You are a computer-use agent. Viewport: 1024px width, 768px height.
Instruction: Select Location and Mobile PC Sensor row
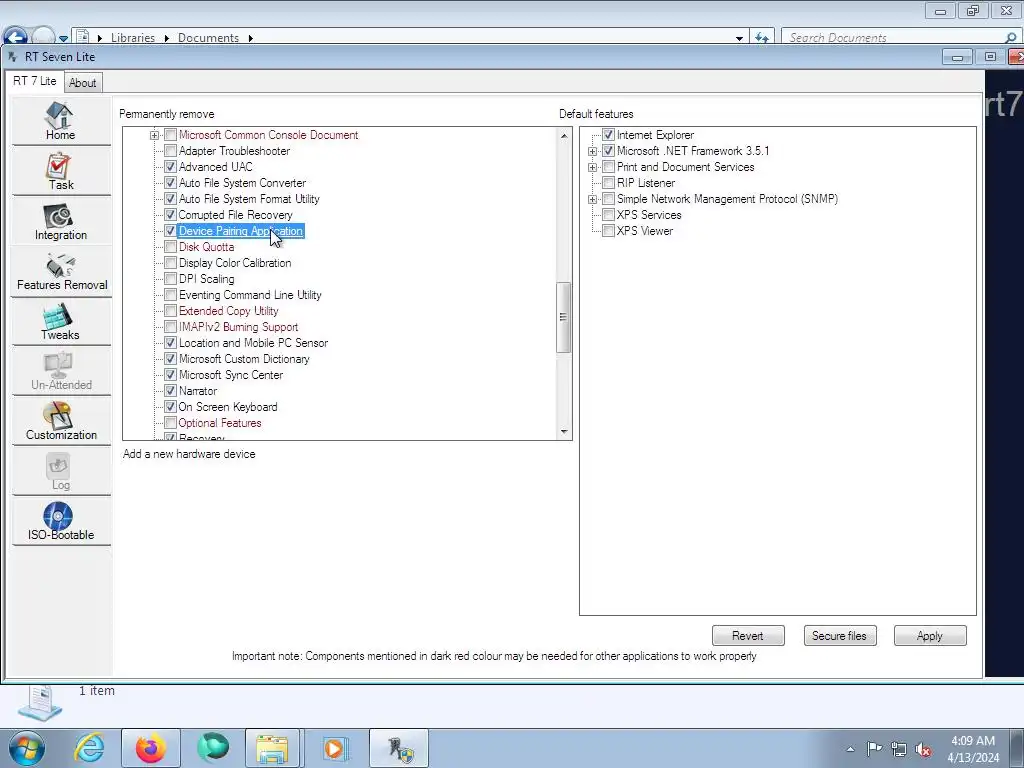point(253,343)
